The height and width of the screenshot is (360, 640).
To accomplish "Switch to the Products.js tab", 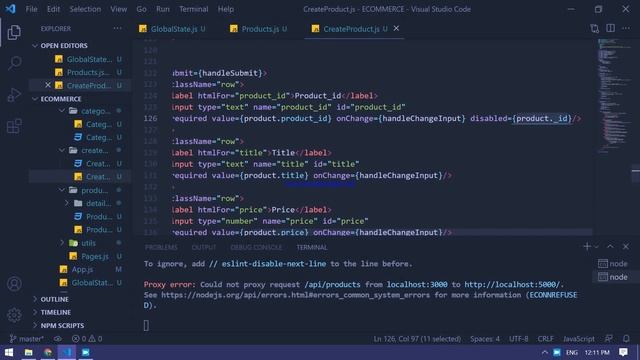I will [x=260, y=29].
